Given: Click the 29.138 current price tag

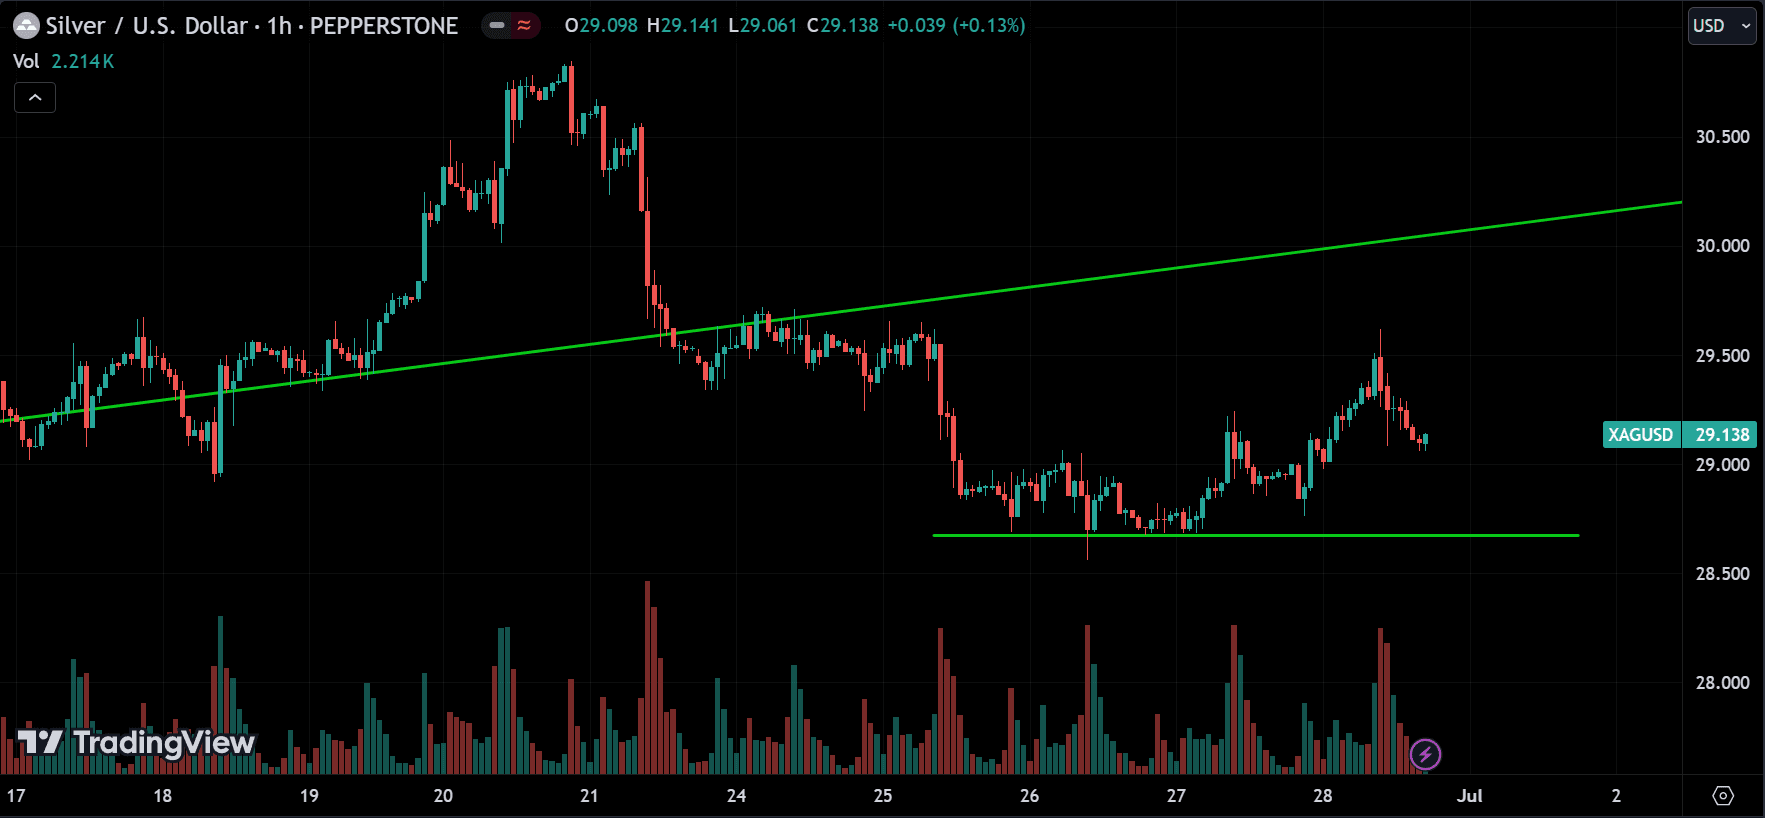Looking at the screenshot, I should (1722, 435).
